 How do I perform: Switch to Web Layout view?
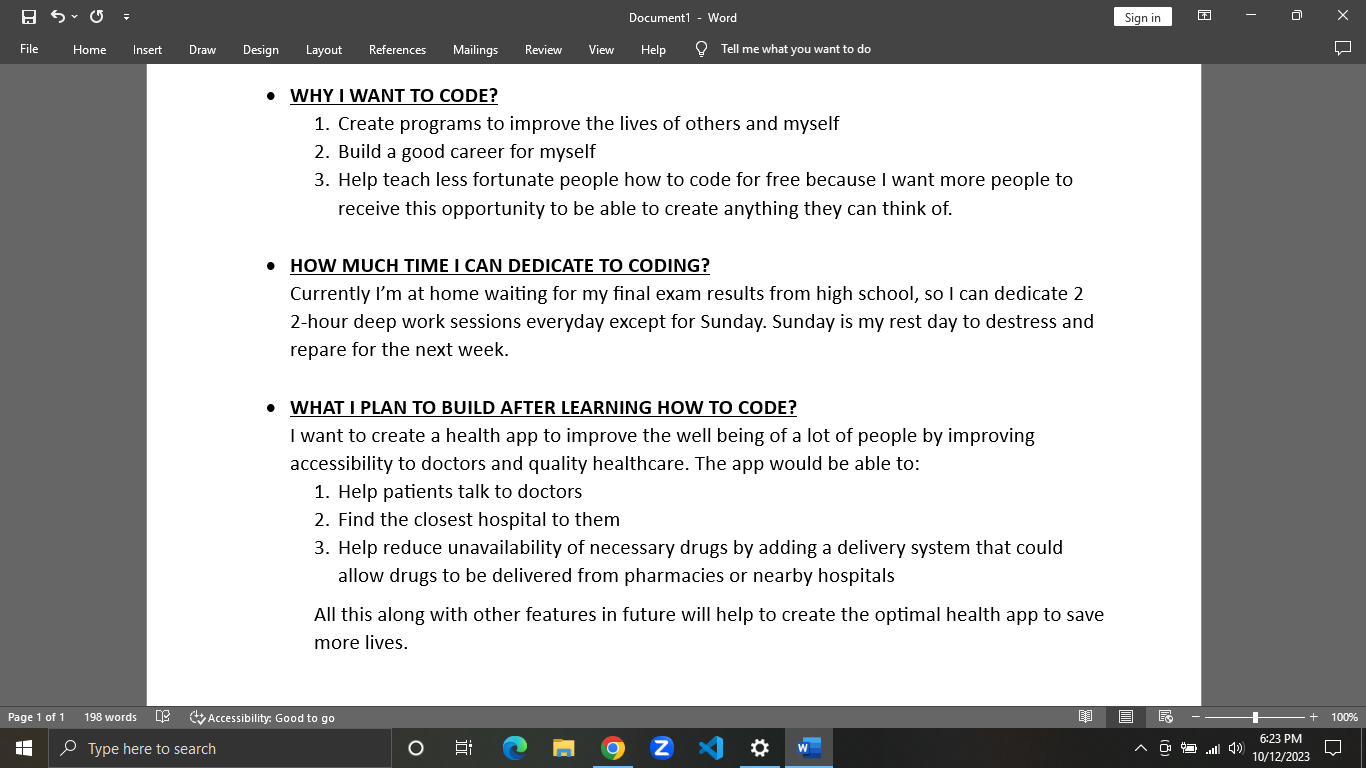(x=1166, y=717)
